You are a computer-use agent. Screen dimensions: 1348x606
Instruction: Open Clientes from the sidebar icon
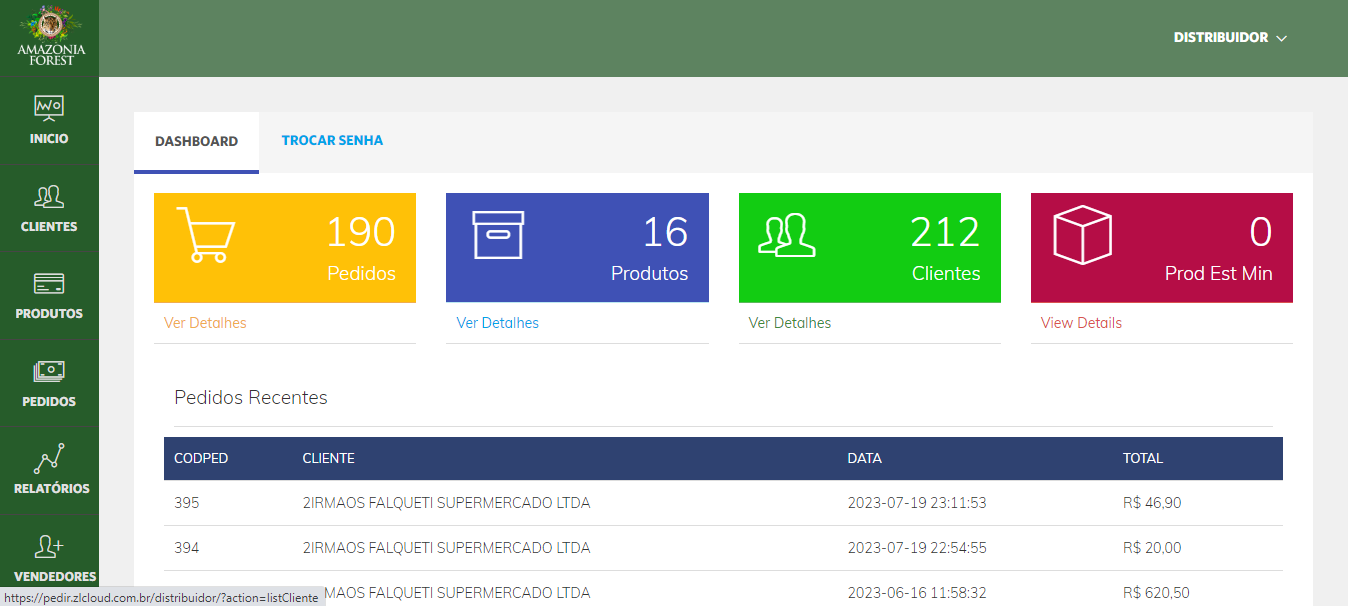coord(49,196)
